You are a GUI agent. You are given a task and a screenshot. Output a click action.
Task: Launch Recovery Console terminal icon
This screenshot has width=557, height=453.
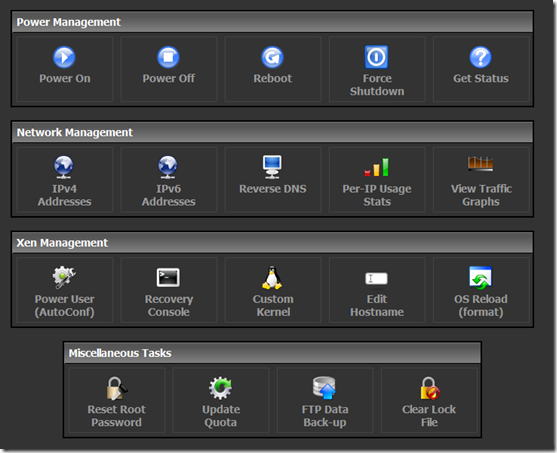(x=168, y=277)
